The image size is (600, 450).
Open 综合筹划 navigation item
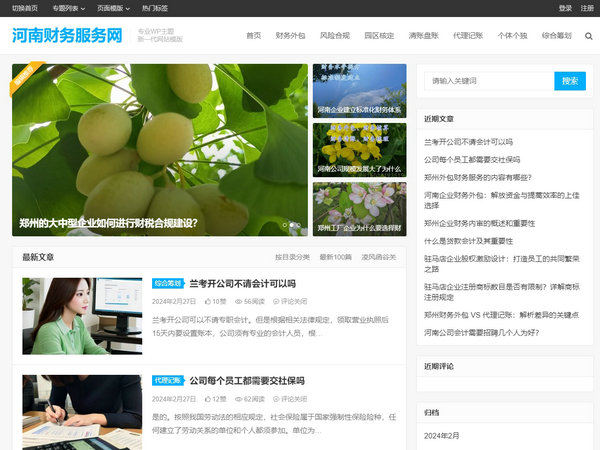(557, 36)
